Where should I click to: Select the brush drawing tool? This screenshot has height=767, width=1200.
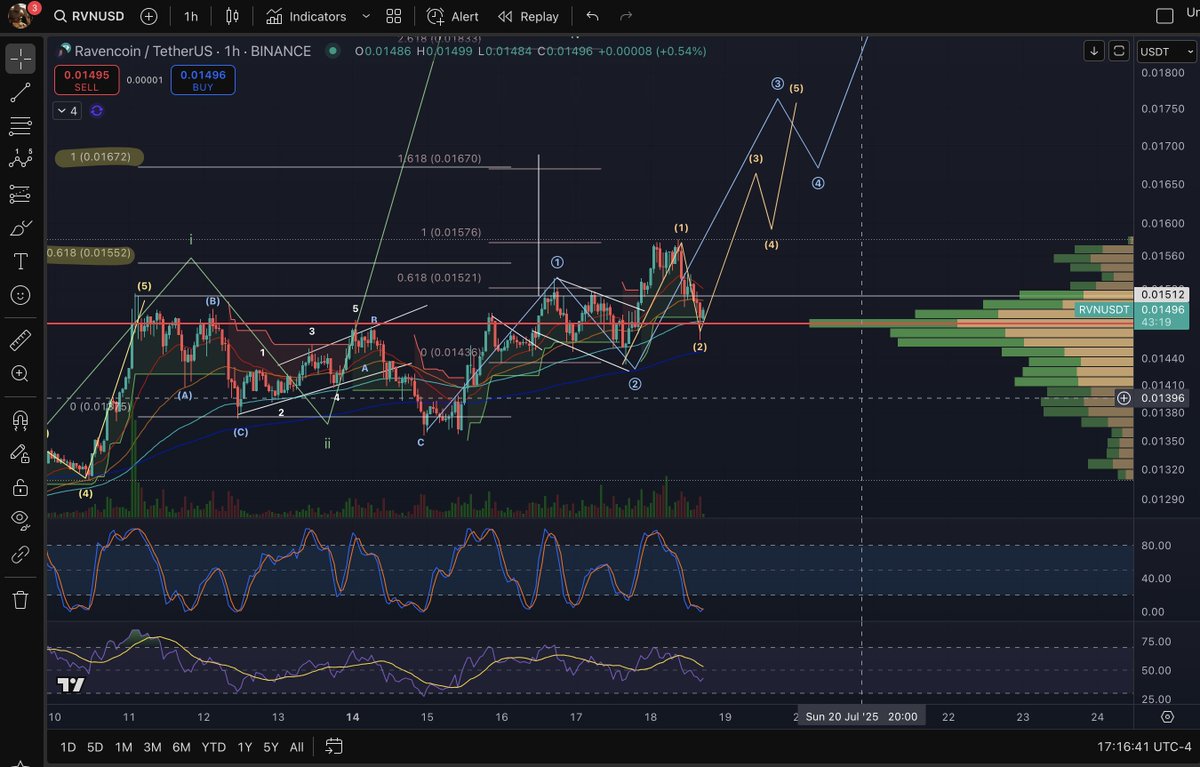pos(20,228)
